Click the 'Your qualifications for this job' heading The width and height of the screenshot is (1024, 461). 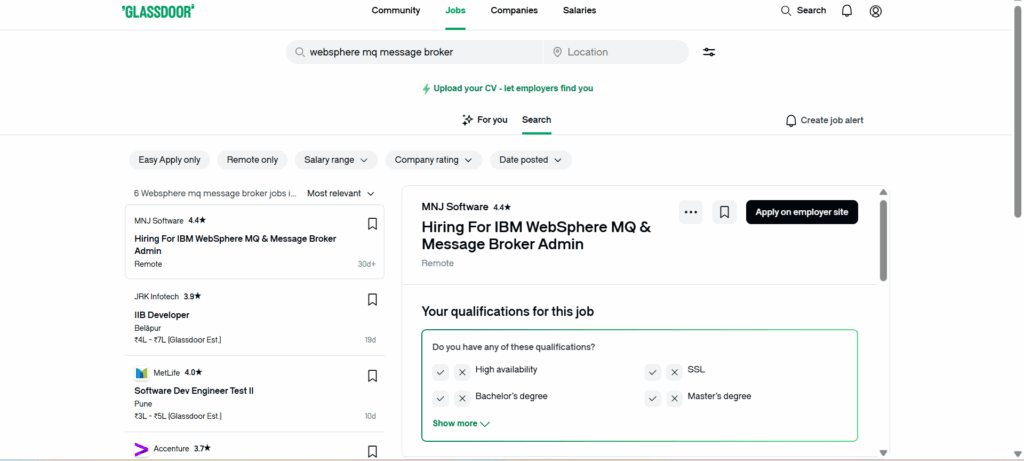tap(508, 312)
